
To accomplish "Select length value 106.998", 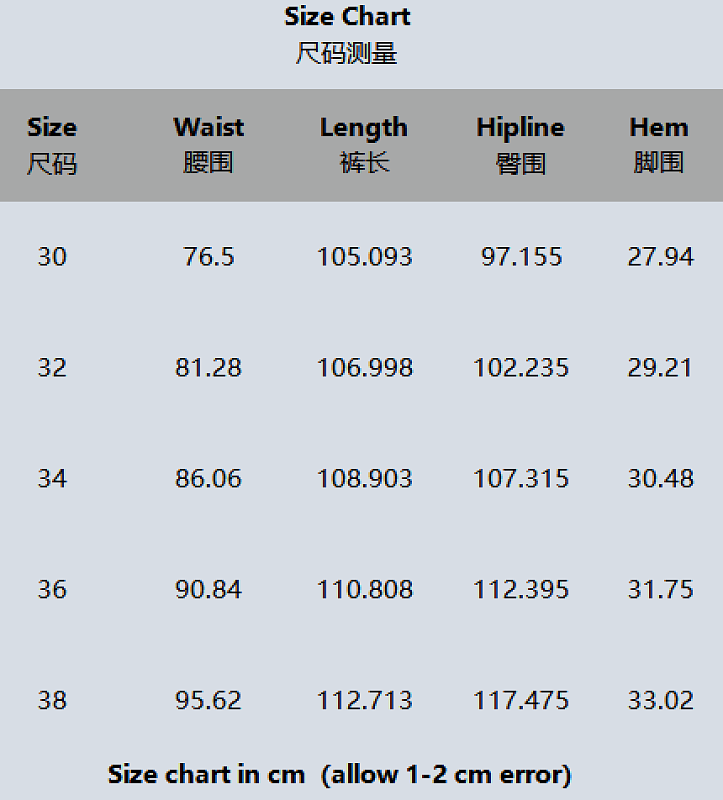I will point(365,368).
